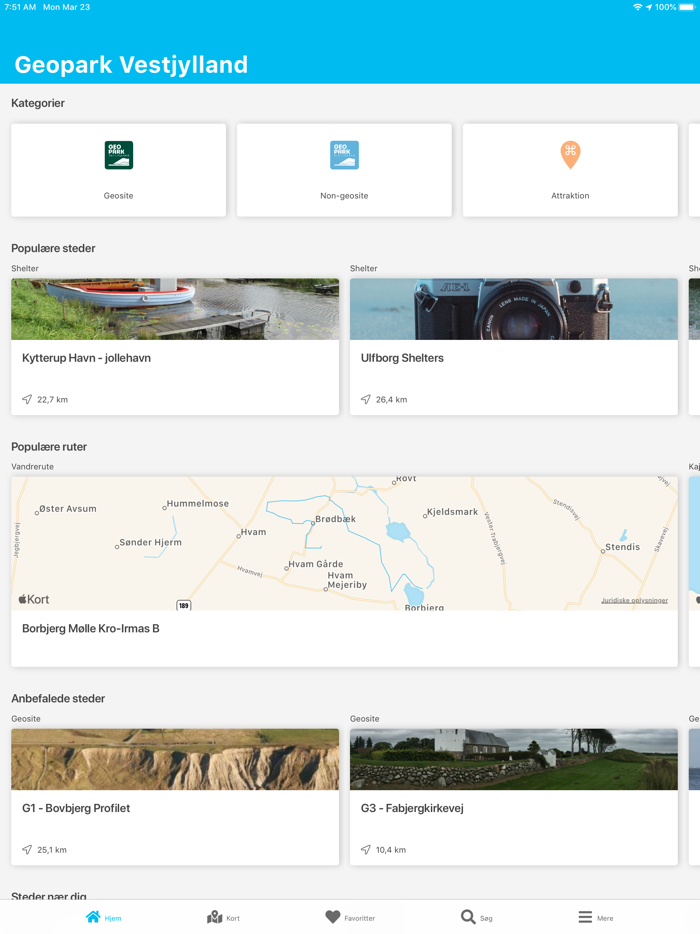Tap distance arrow icon beside 25,1 km
Image resolution: width=700 pixels, height=934 pixels.
click(x=27, y=849)
